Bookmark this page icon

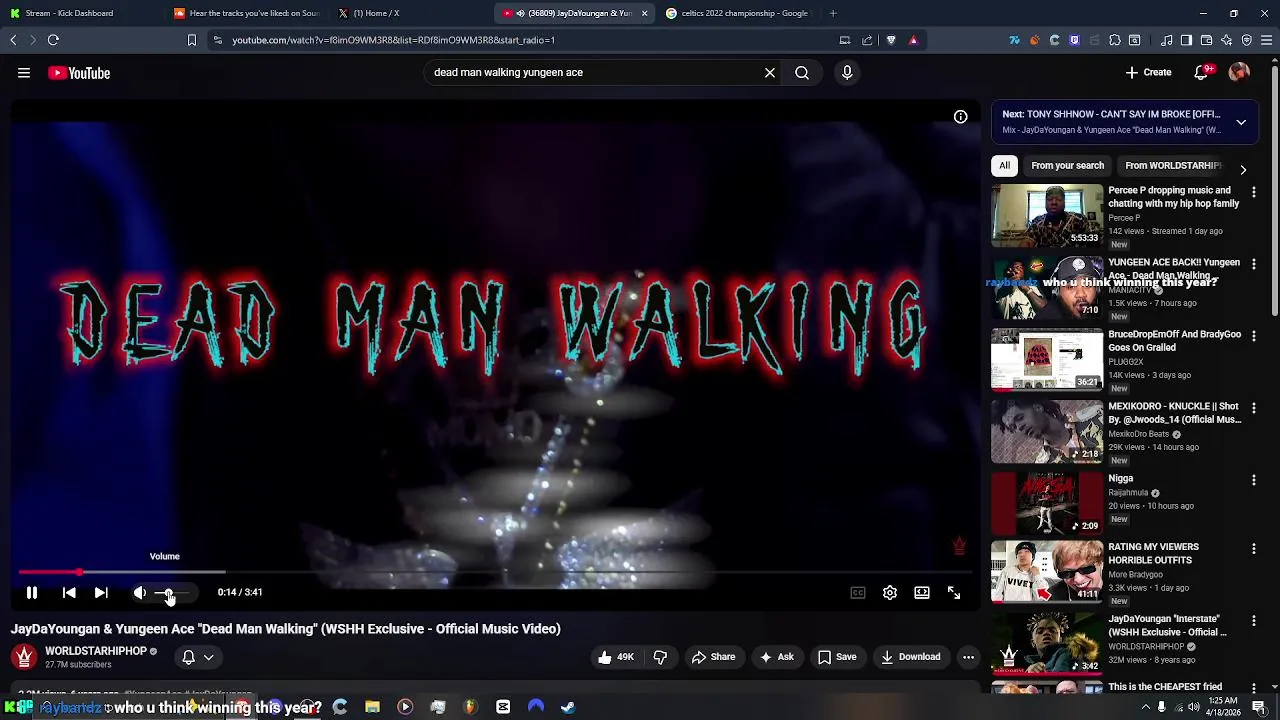[x=192, y=40]
